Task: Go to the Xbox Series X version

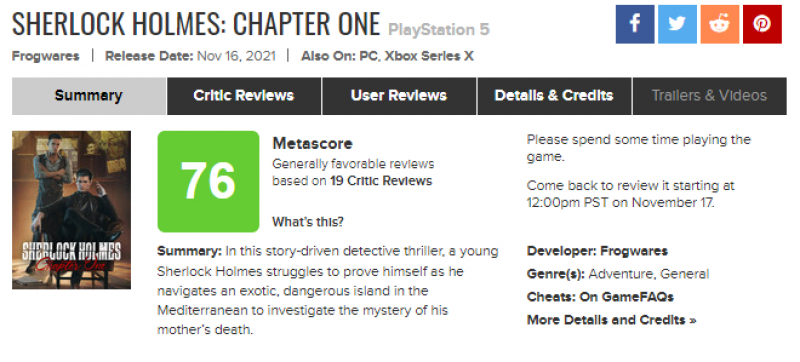Action: pos(429,56)
